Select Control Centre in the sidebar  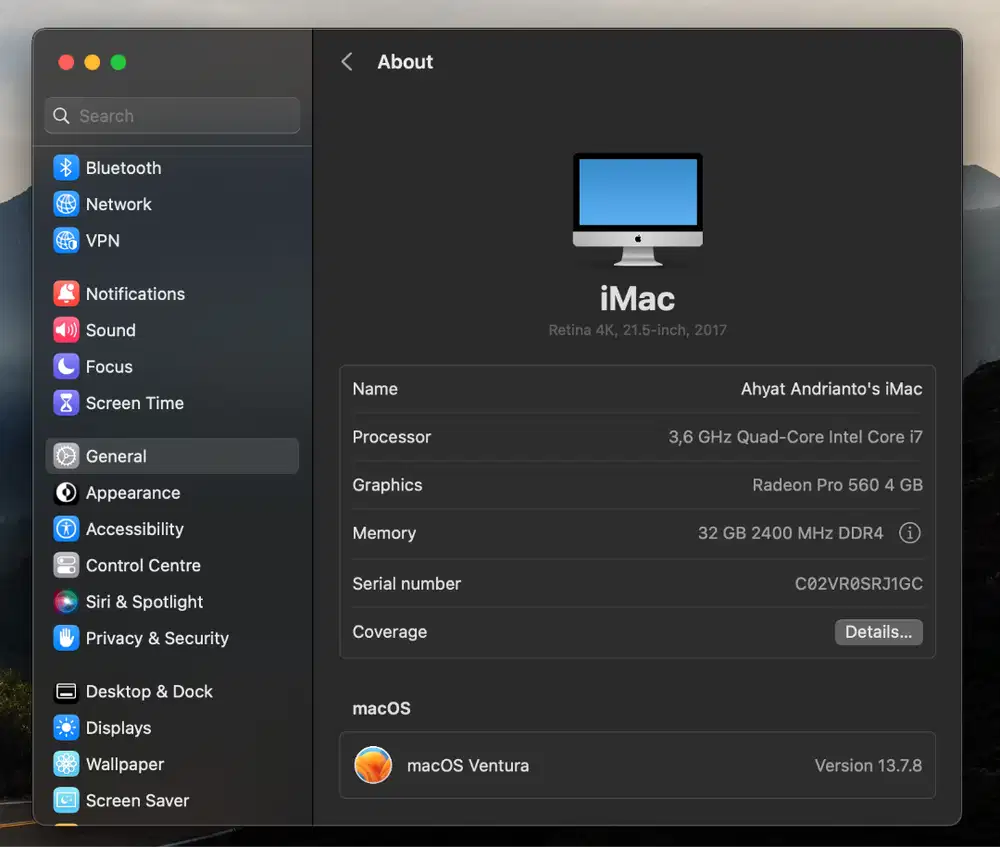coord(143,565)
